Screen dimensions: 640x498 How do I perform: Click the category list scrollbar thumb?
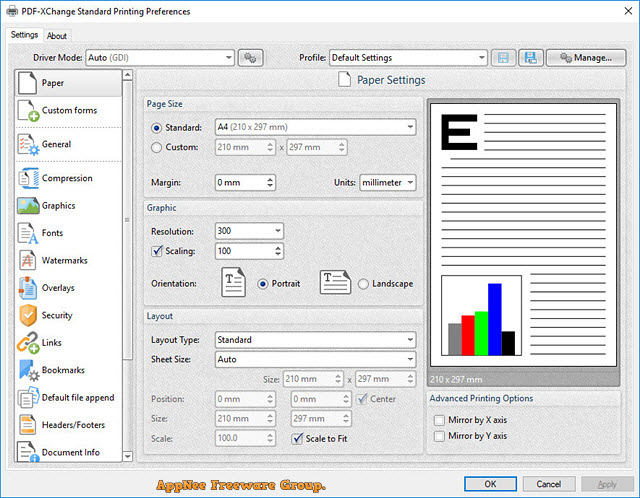[x=128, y=220]
